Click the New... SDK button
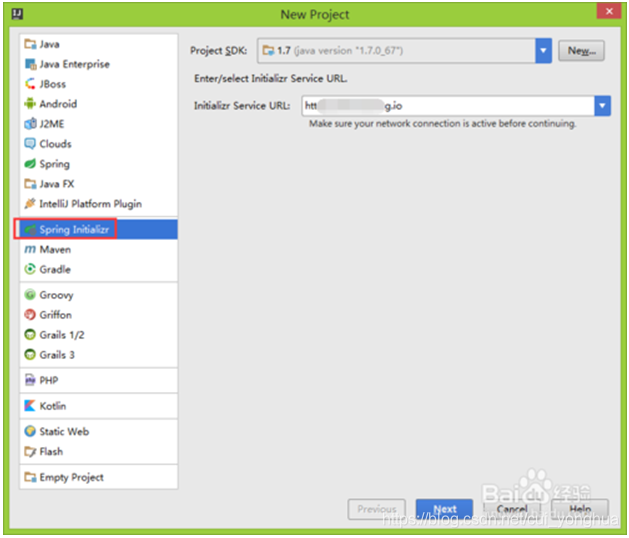Viewport: 629px width, 538px height. [x=581, y=51]
